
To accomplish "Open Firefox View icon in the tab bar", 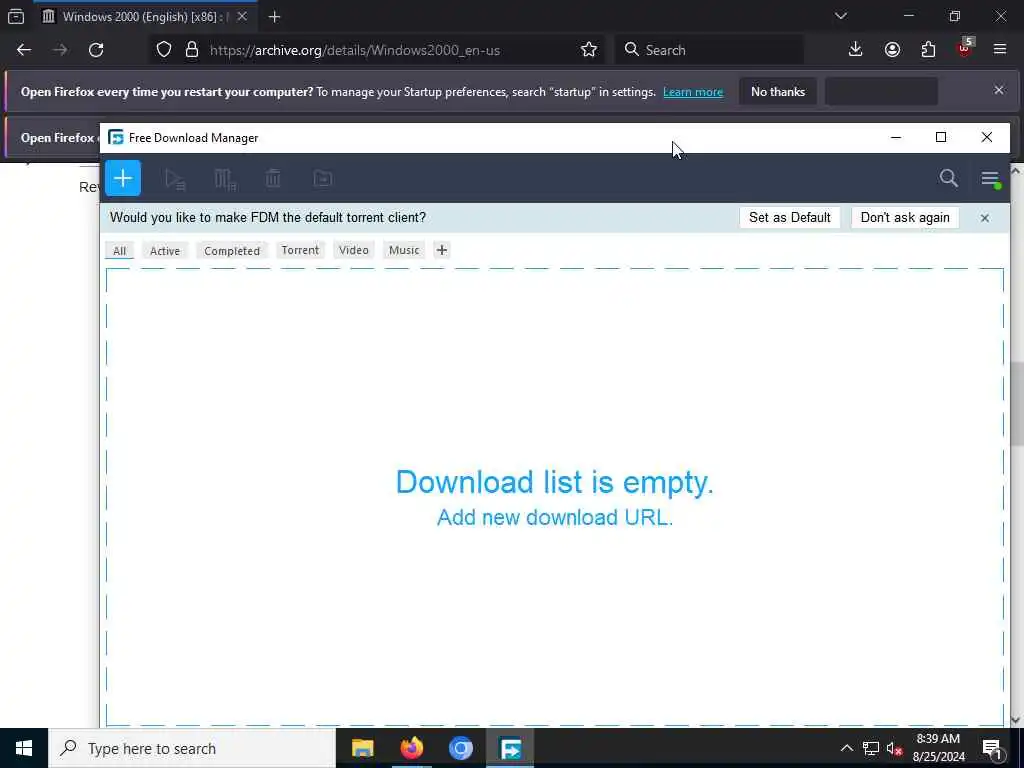I will click(16, 17).
